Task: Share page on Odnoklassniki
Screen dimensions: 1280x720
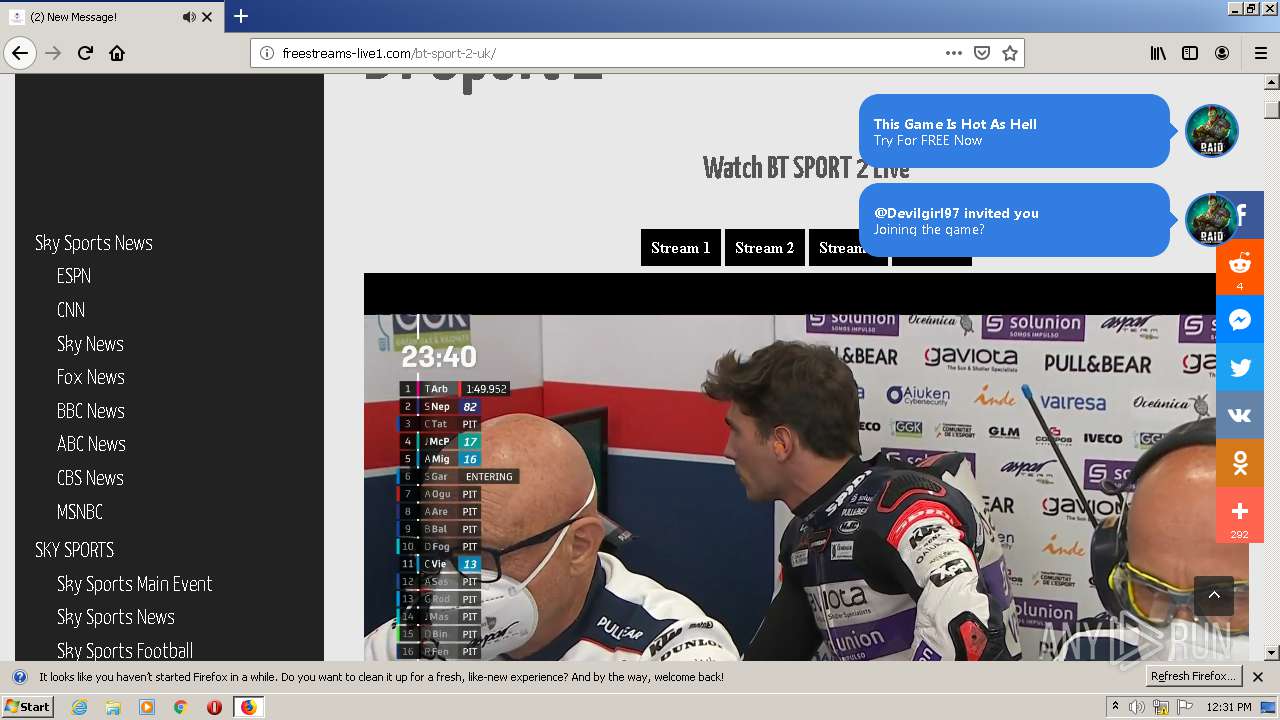Action: pos(1240,463)
